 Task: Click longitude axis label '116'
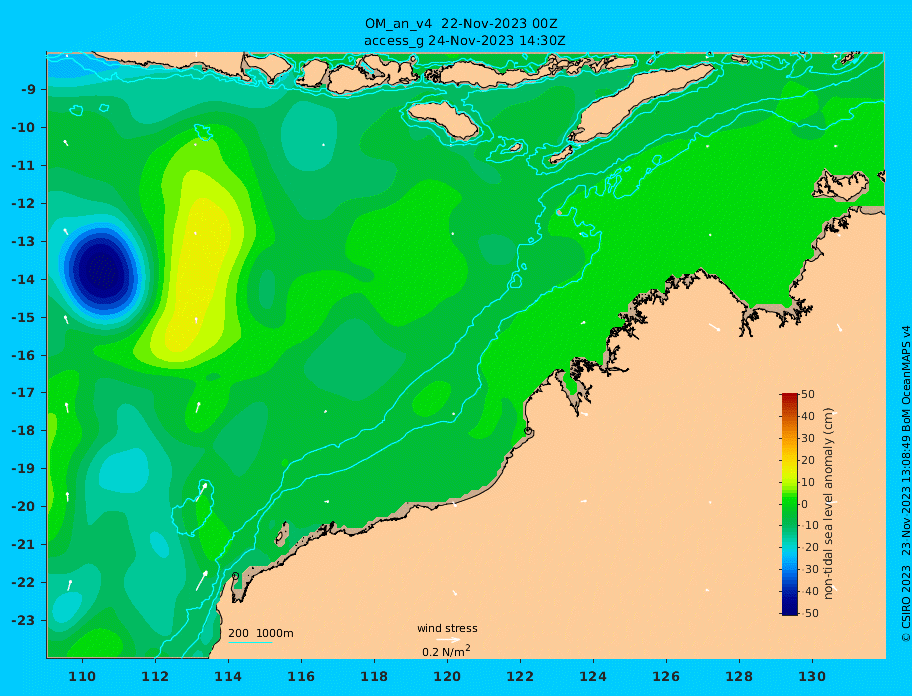pos(301,677)
